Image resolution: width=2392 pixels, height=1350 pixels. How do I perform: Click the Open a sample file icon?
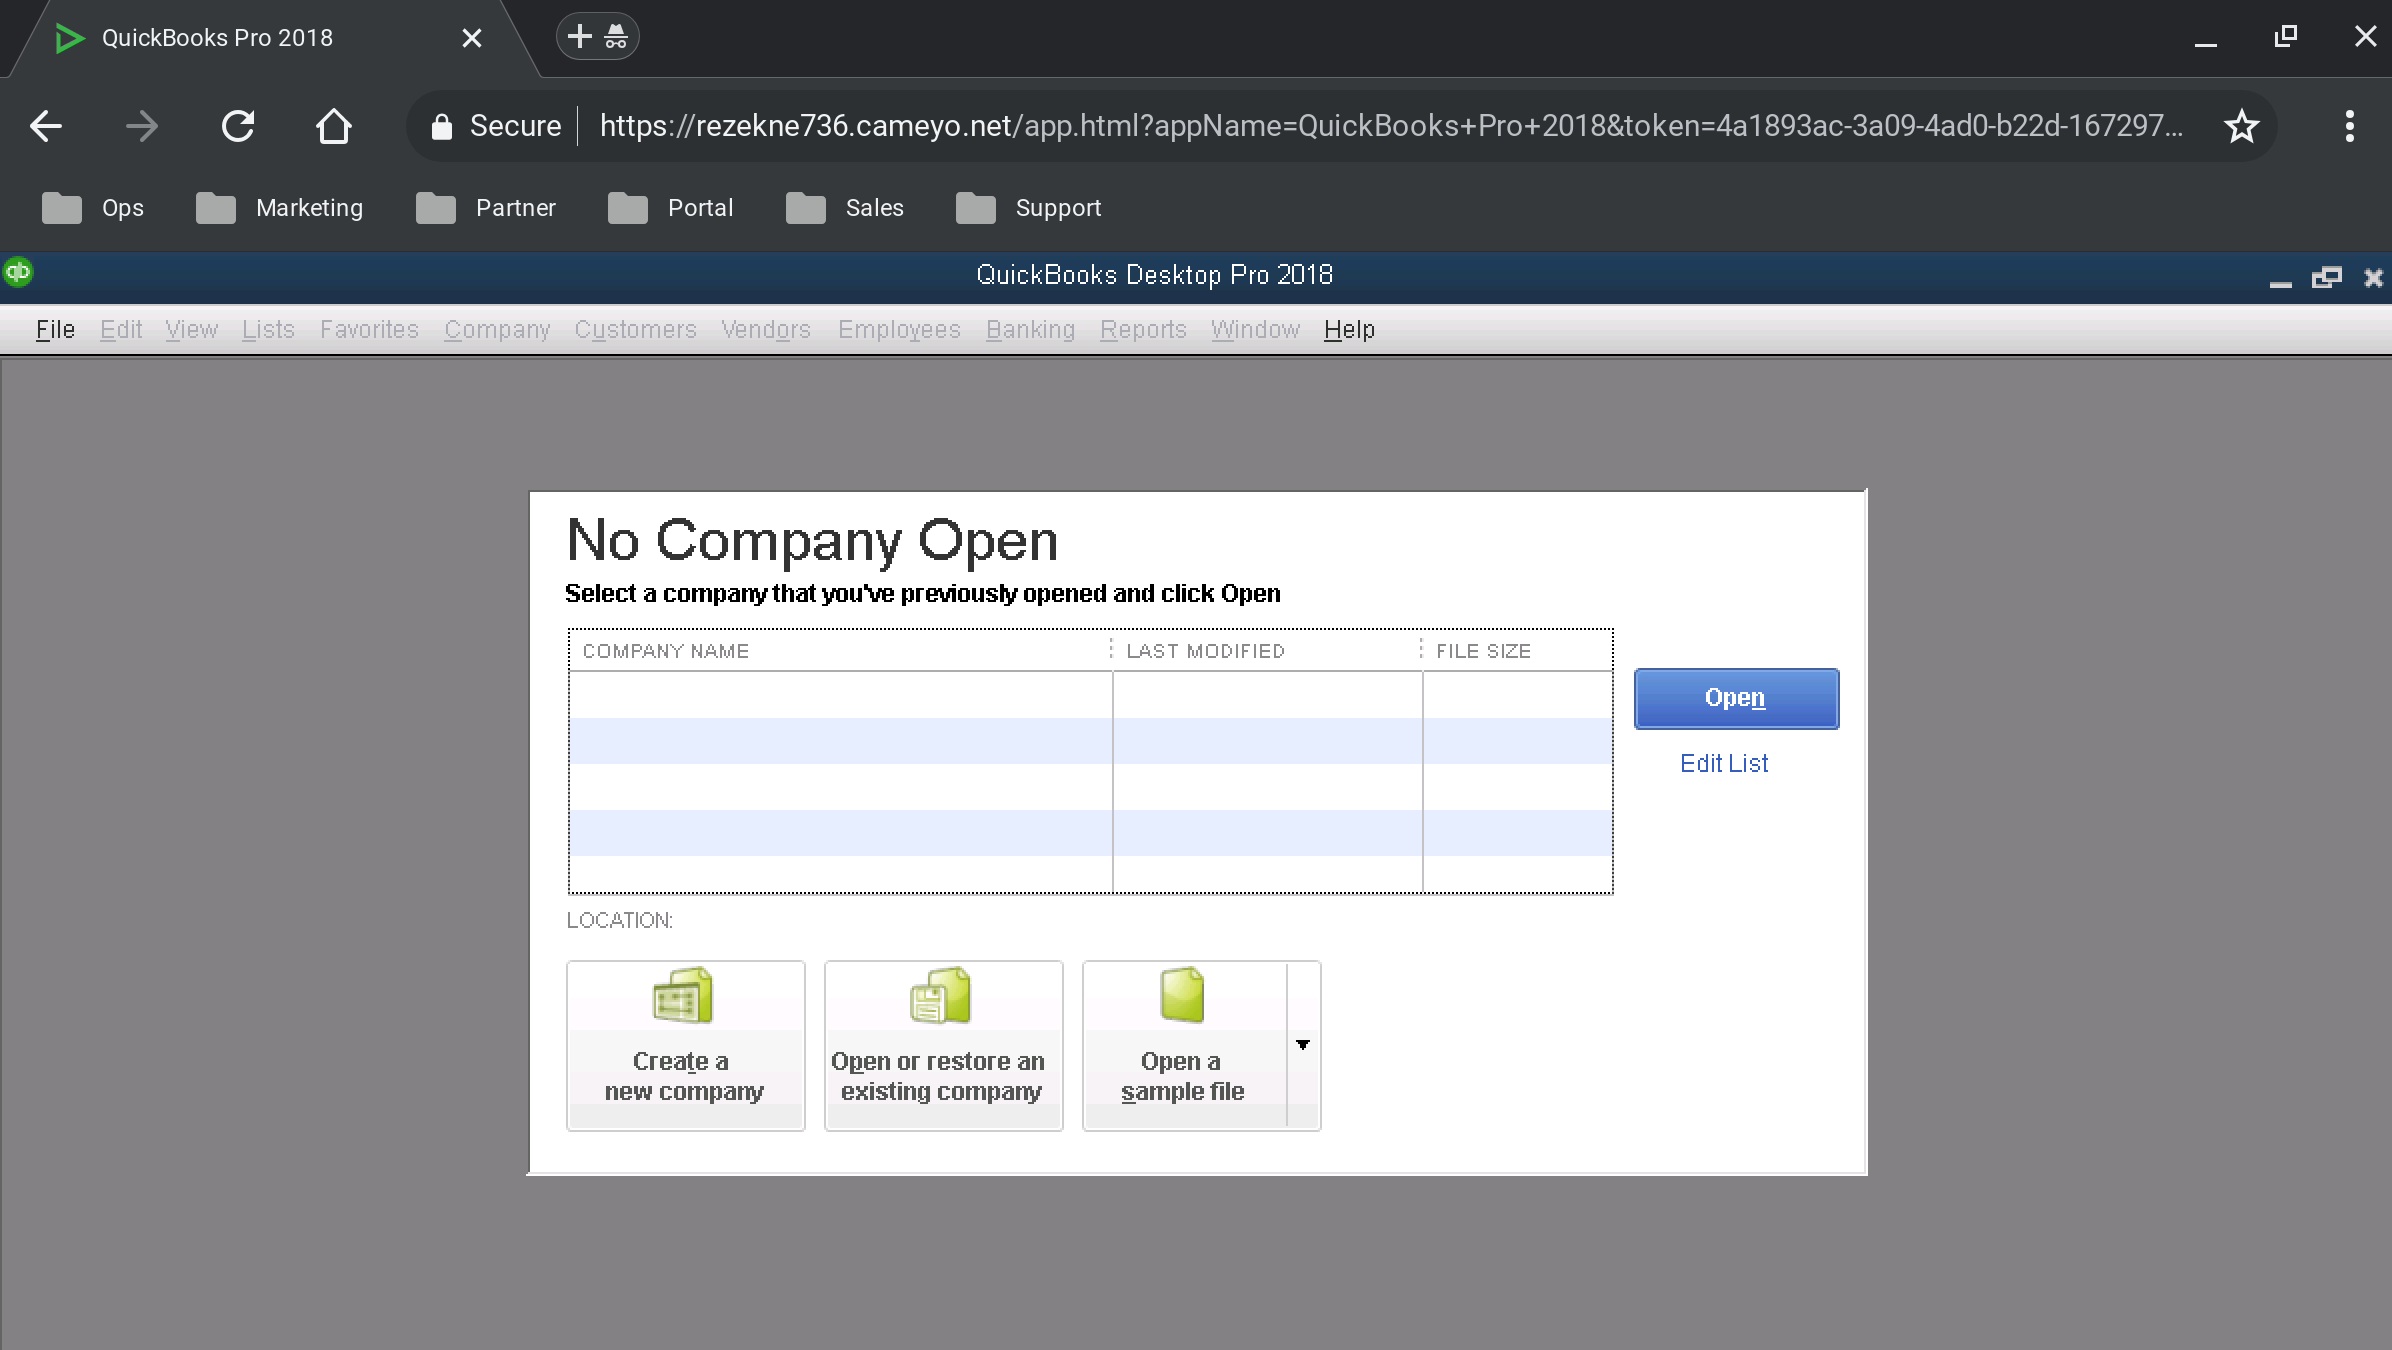tap(1183, 995)
